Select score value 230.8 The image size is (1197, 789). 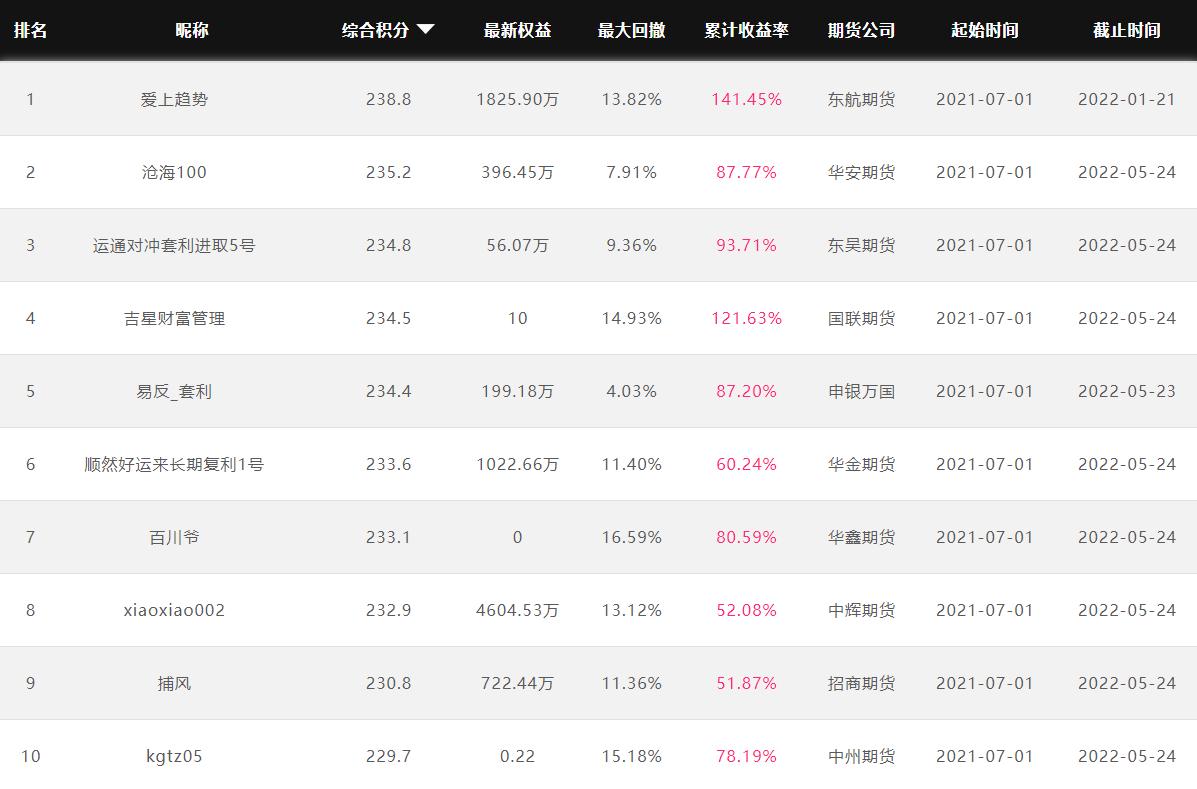(389, 684)
